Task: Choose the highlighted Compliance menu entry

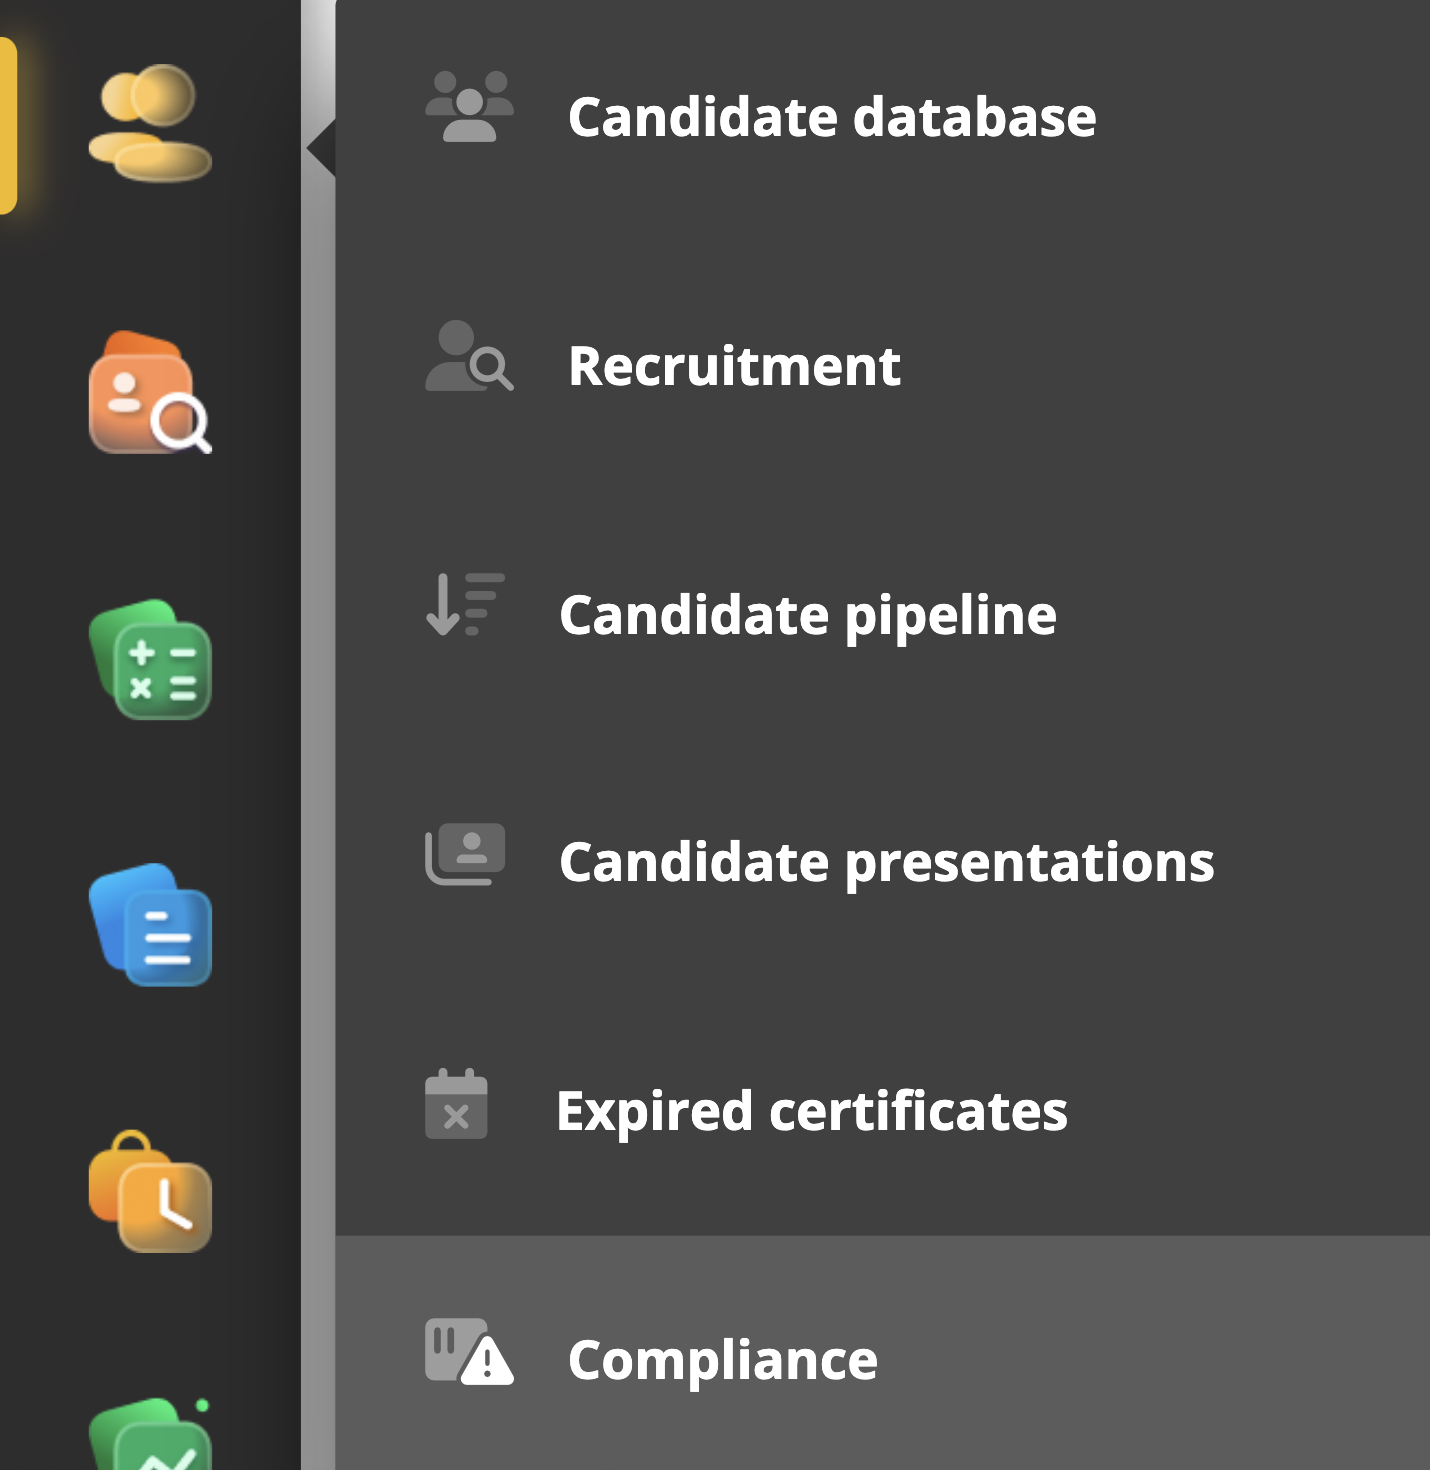Action: click(x=722, y=1360)
